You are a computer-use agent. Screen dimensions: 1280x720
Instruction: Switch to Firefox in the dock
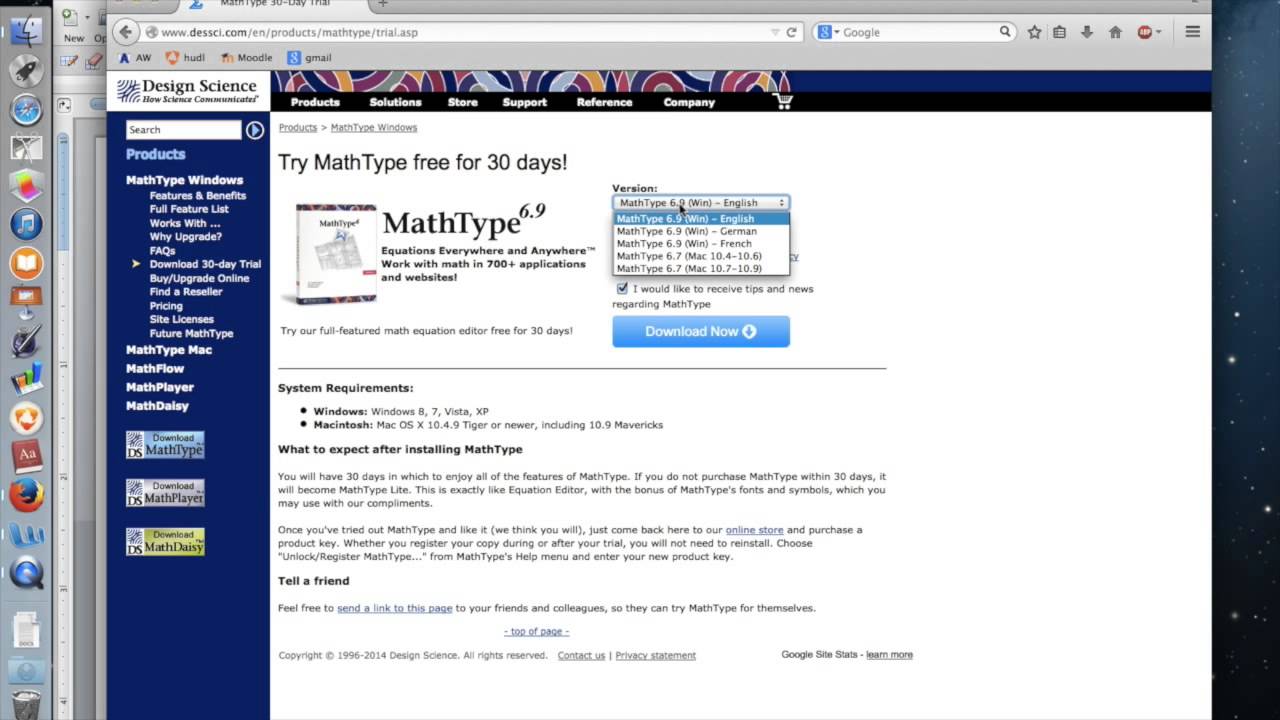pyautogui.click(x=26, y=495)
